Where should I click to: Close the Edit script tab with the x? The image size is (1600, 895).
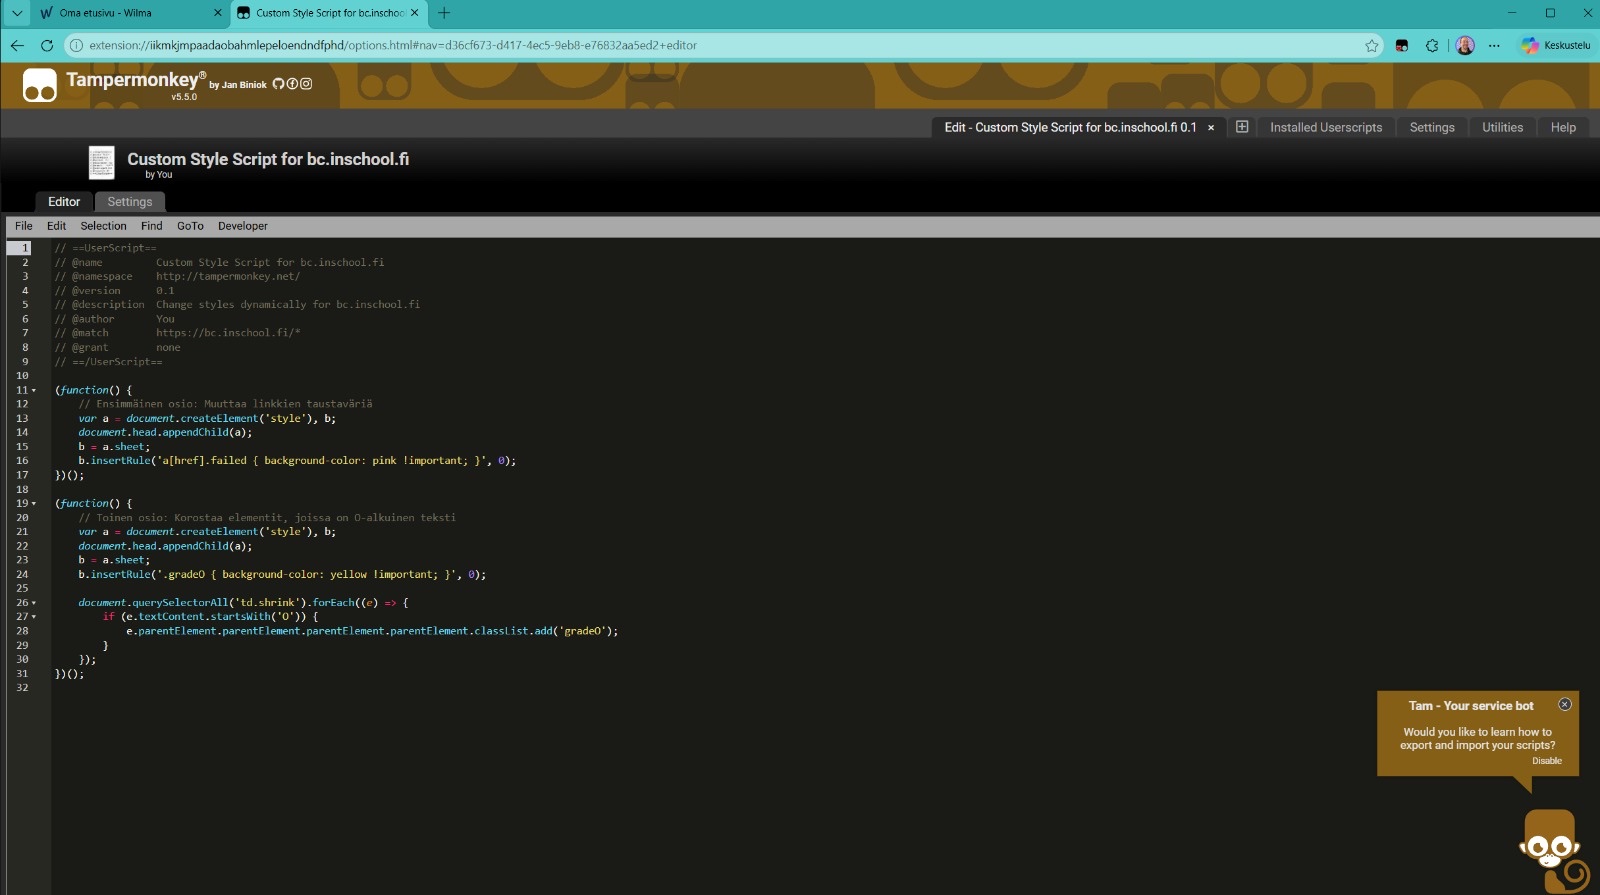coord(1211,128)
